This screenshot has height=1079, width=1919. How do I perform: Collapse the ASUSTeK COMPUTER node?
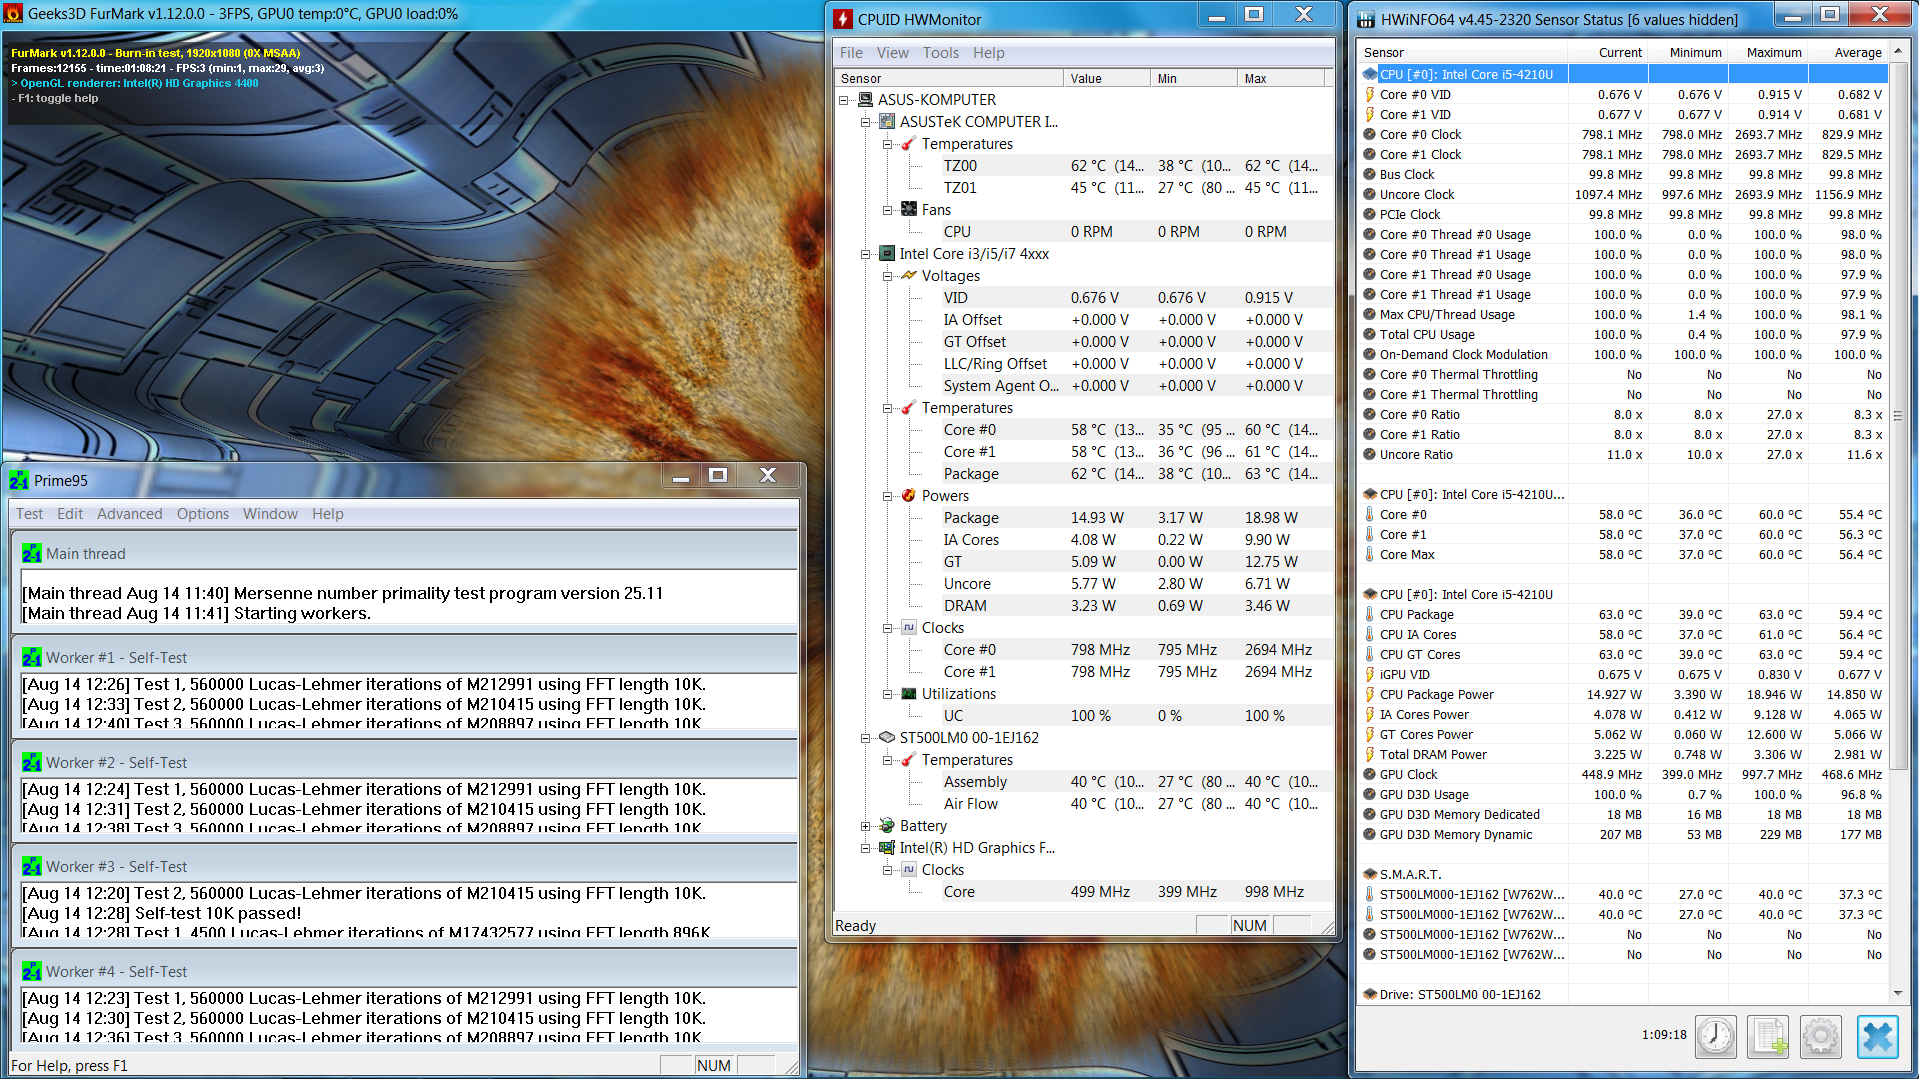866,122
